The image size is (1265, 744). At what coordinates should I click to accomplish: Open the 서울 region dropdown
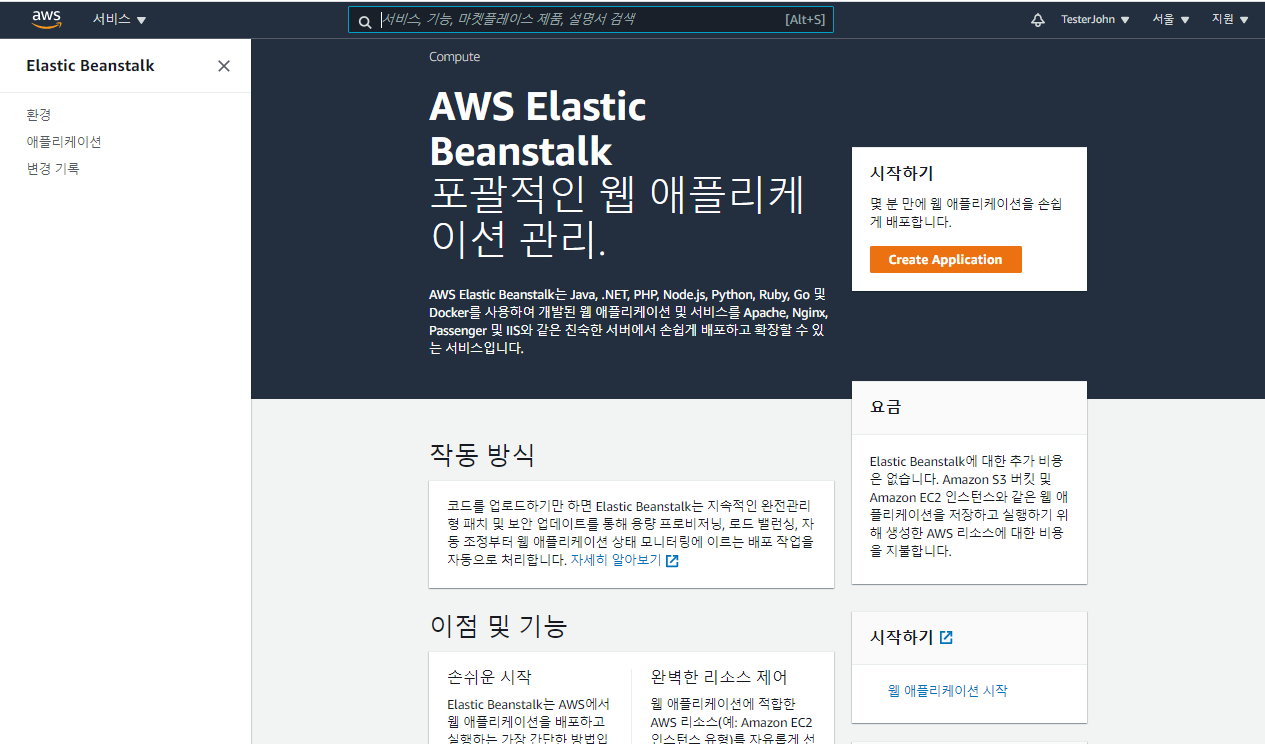click(x=1171, y=20)
